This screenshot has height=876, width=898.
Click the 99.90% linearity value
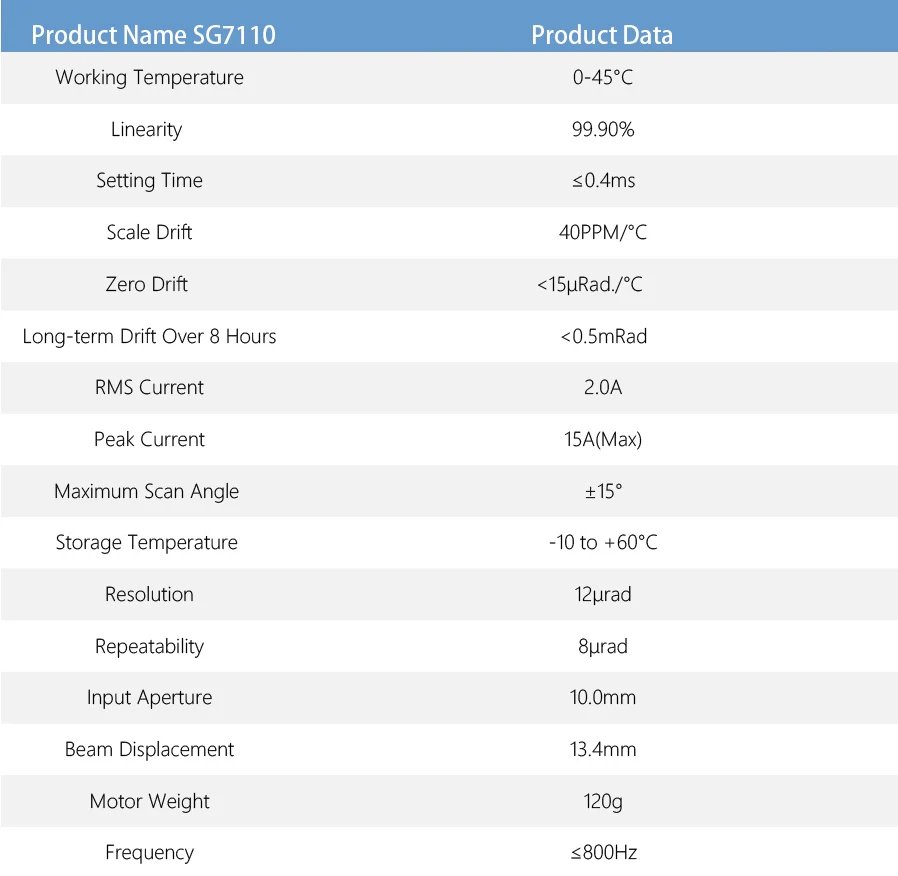click(x=603, y=130)
